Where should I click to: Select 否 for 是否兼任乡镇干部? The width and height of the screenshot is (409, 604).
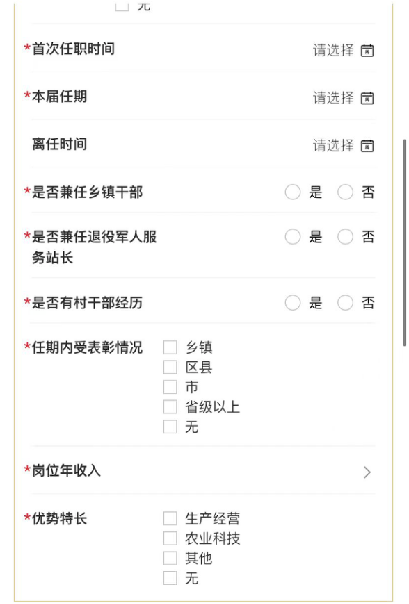(x=345, y=192)
